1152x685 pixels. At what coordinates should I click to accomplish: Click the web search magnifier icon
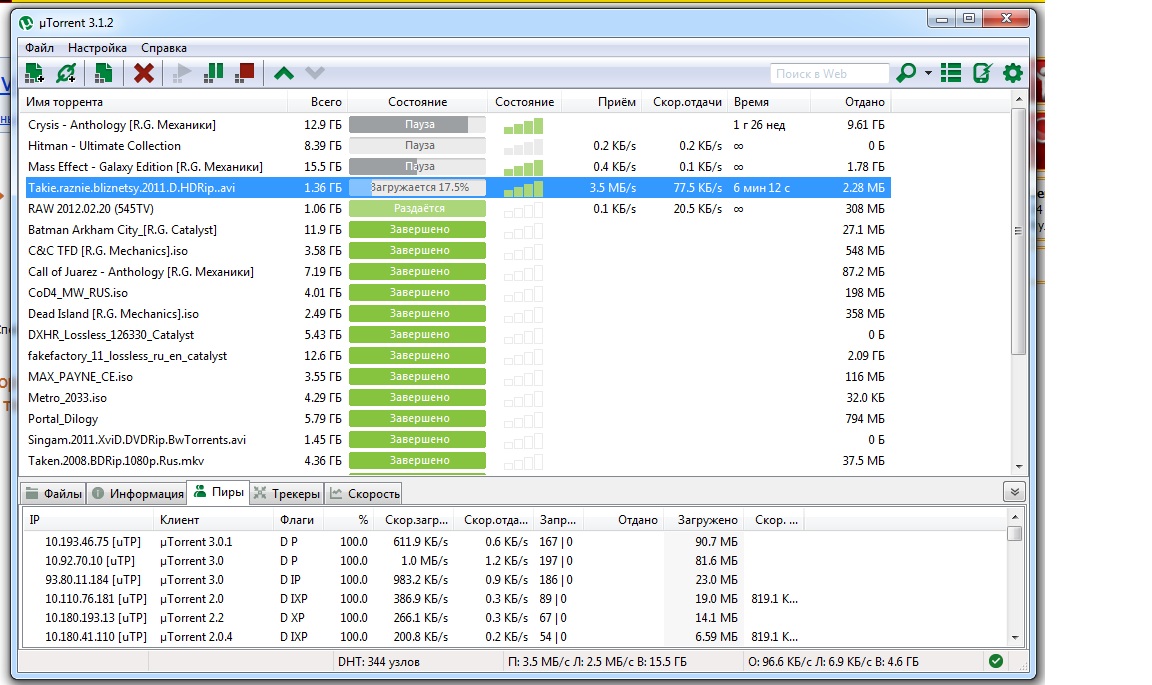pyautogui.click(x=907, y=73)
